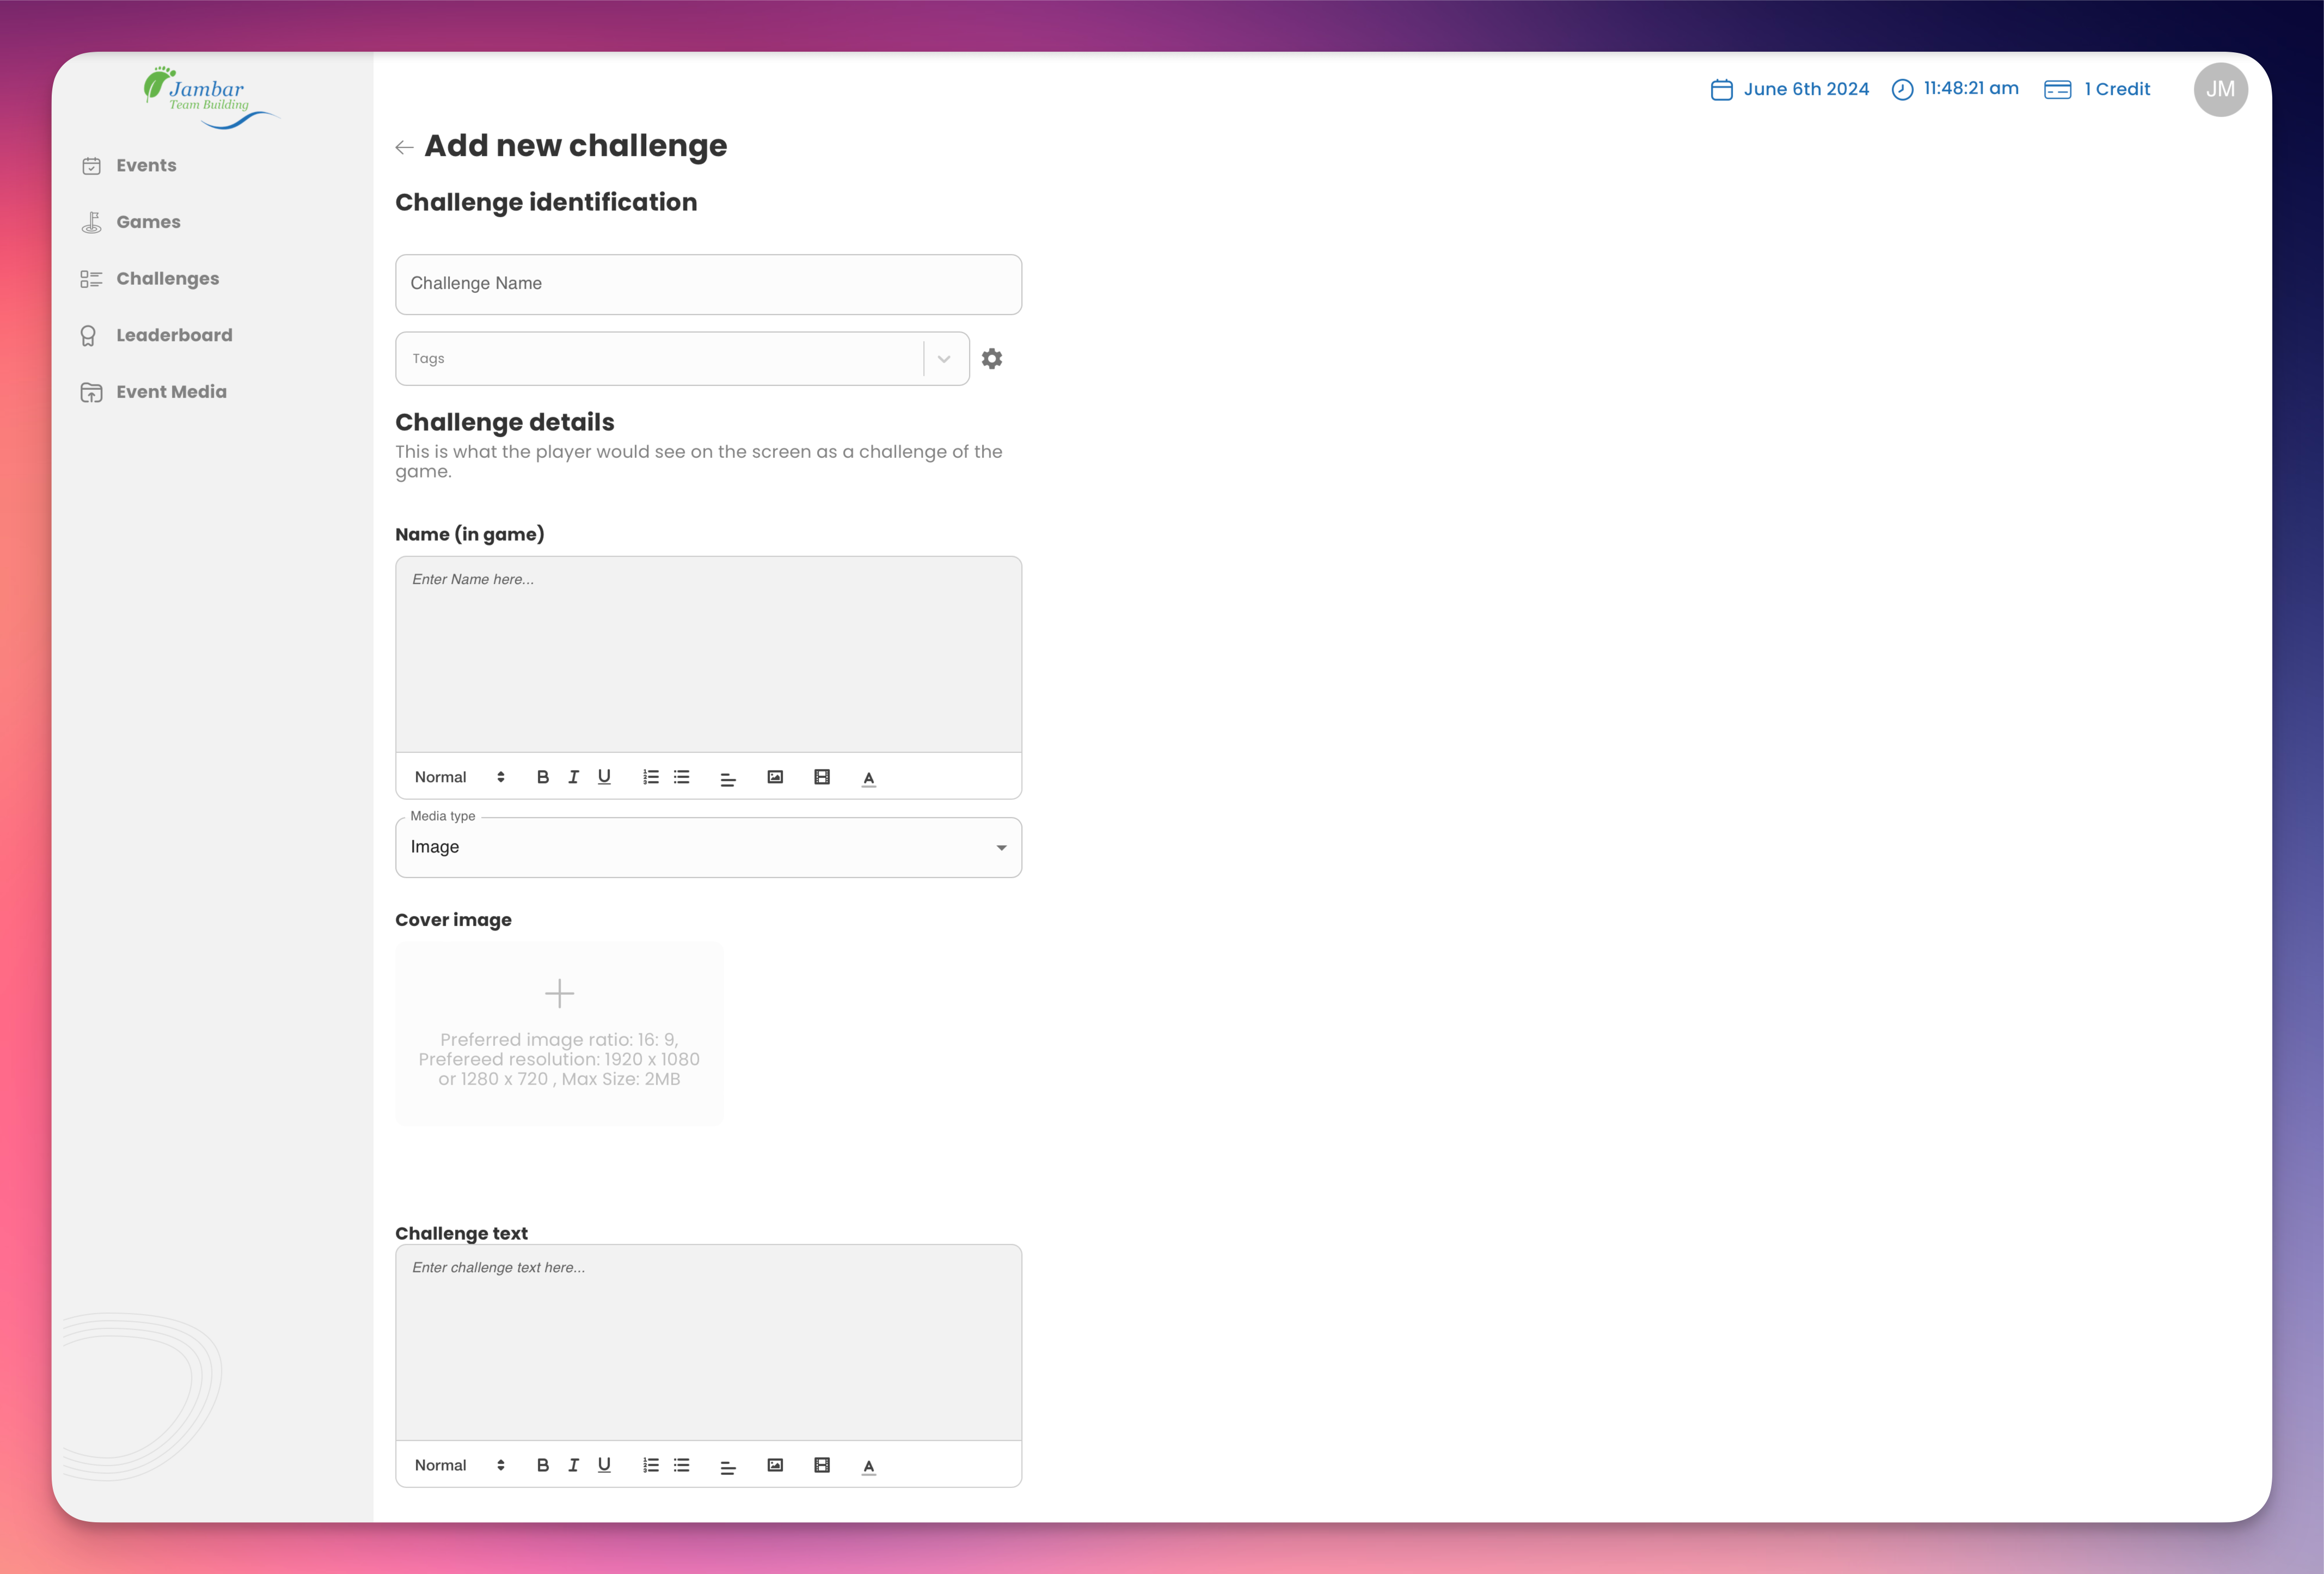Apply bullet list in Name editor toolbar

[x=682, y=777]
